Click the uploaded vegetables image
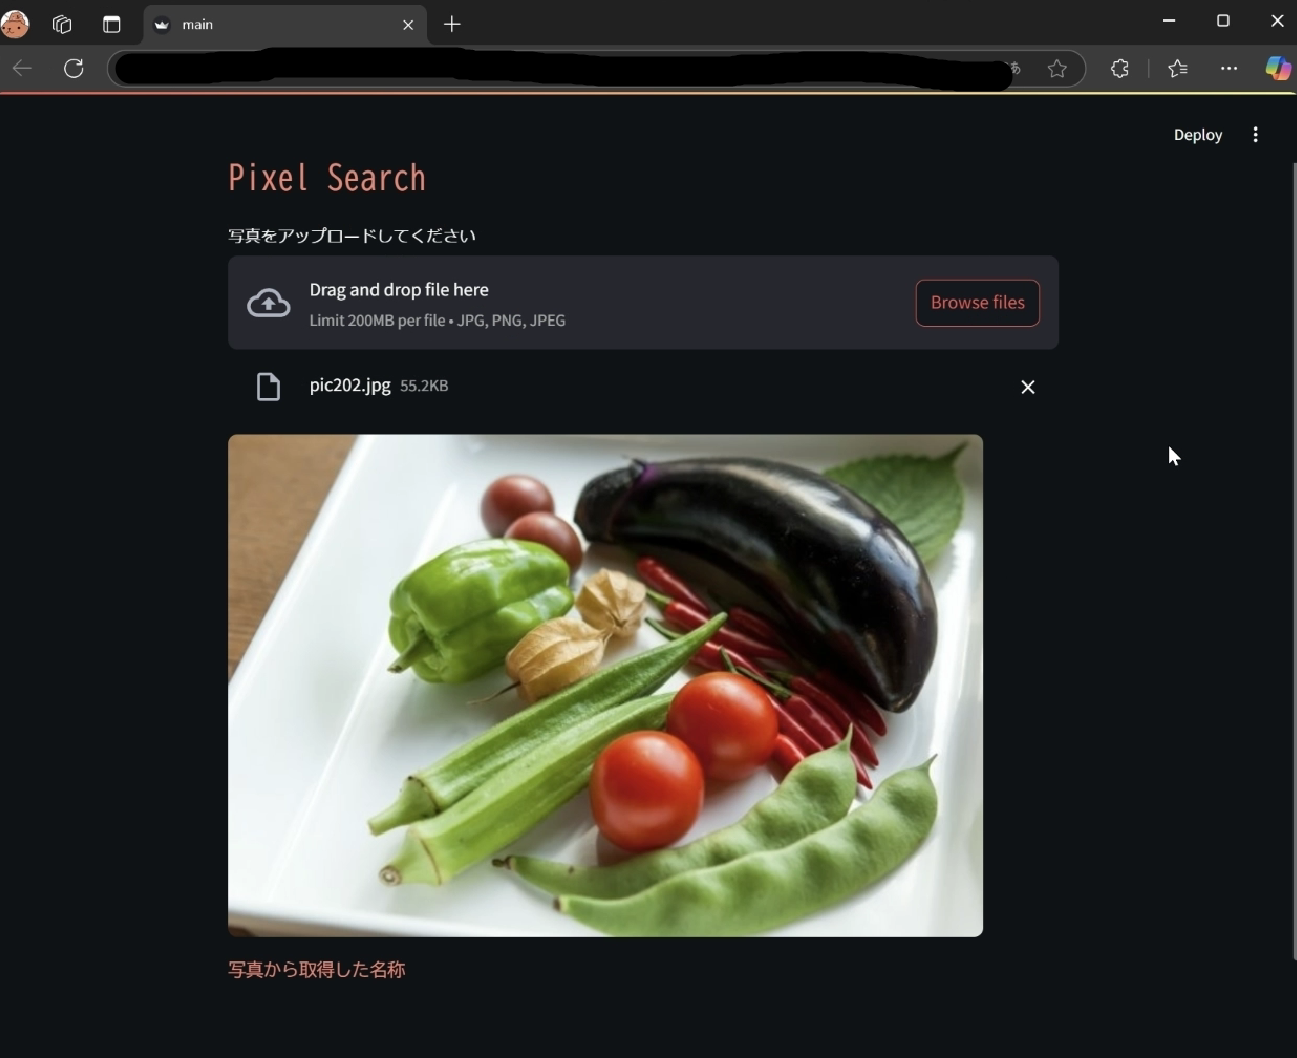The image size is (1297, 1058). 605,685
